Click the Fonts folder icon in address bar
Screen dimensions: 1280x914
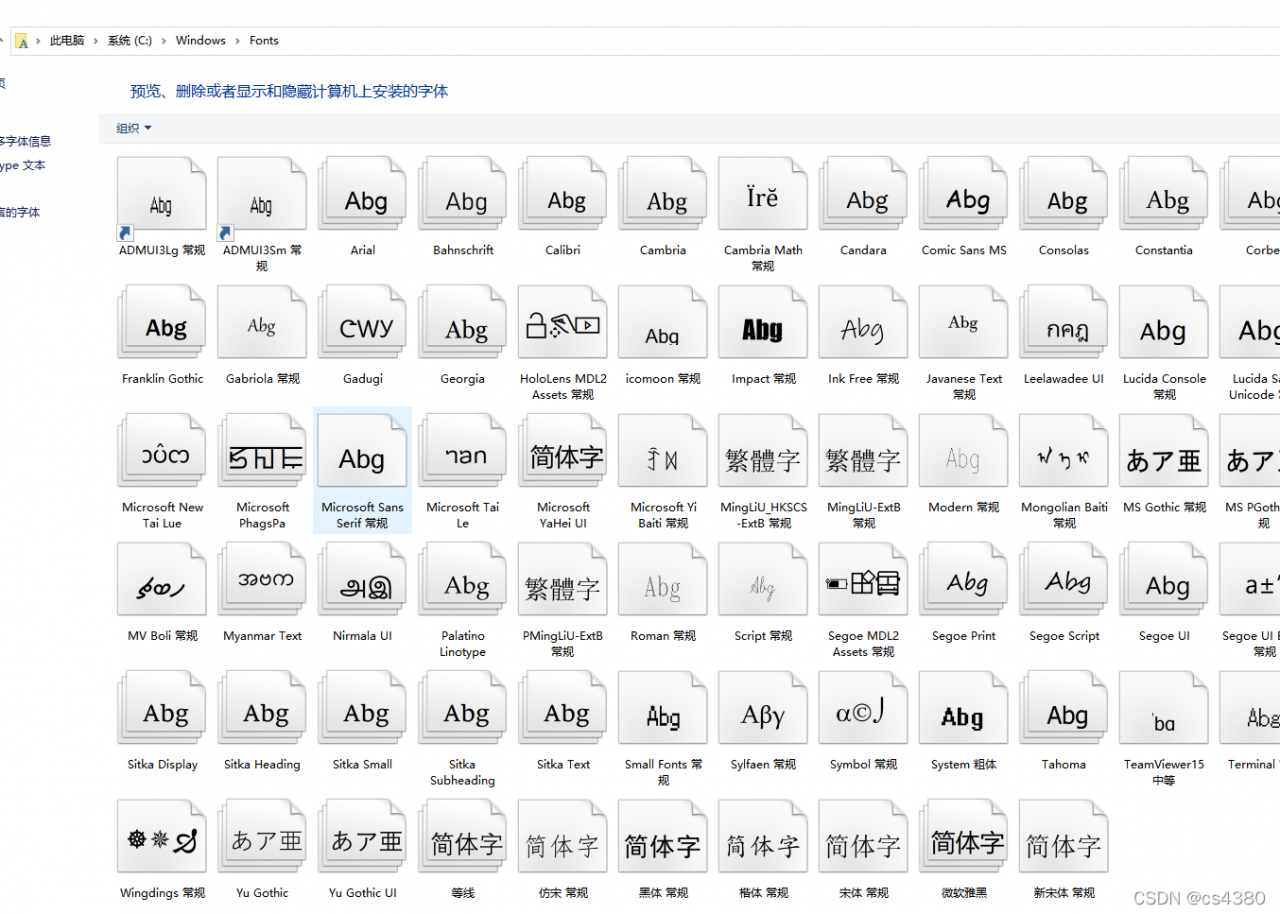(x=21, y=41)
